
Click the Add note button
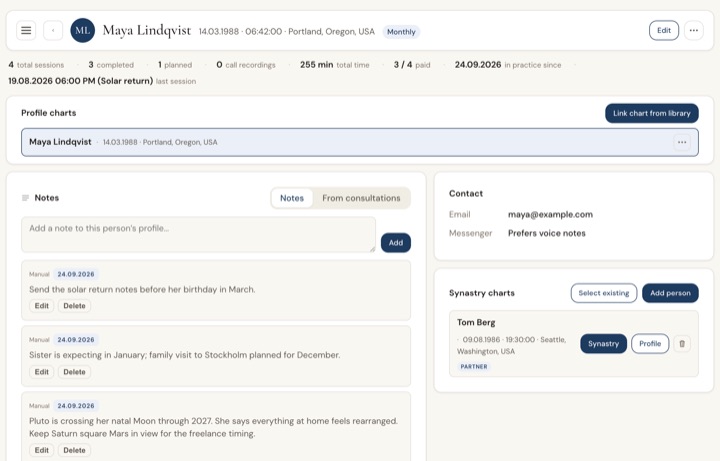[x=395, y=242]
